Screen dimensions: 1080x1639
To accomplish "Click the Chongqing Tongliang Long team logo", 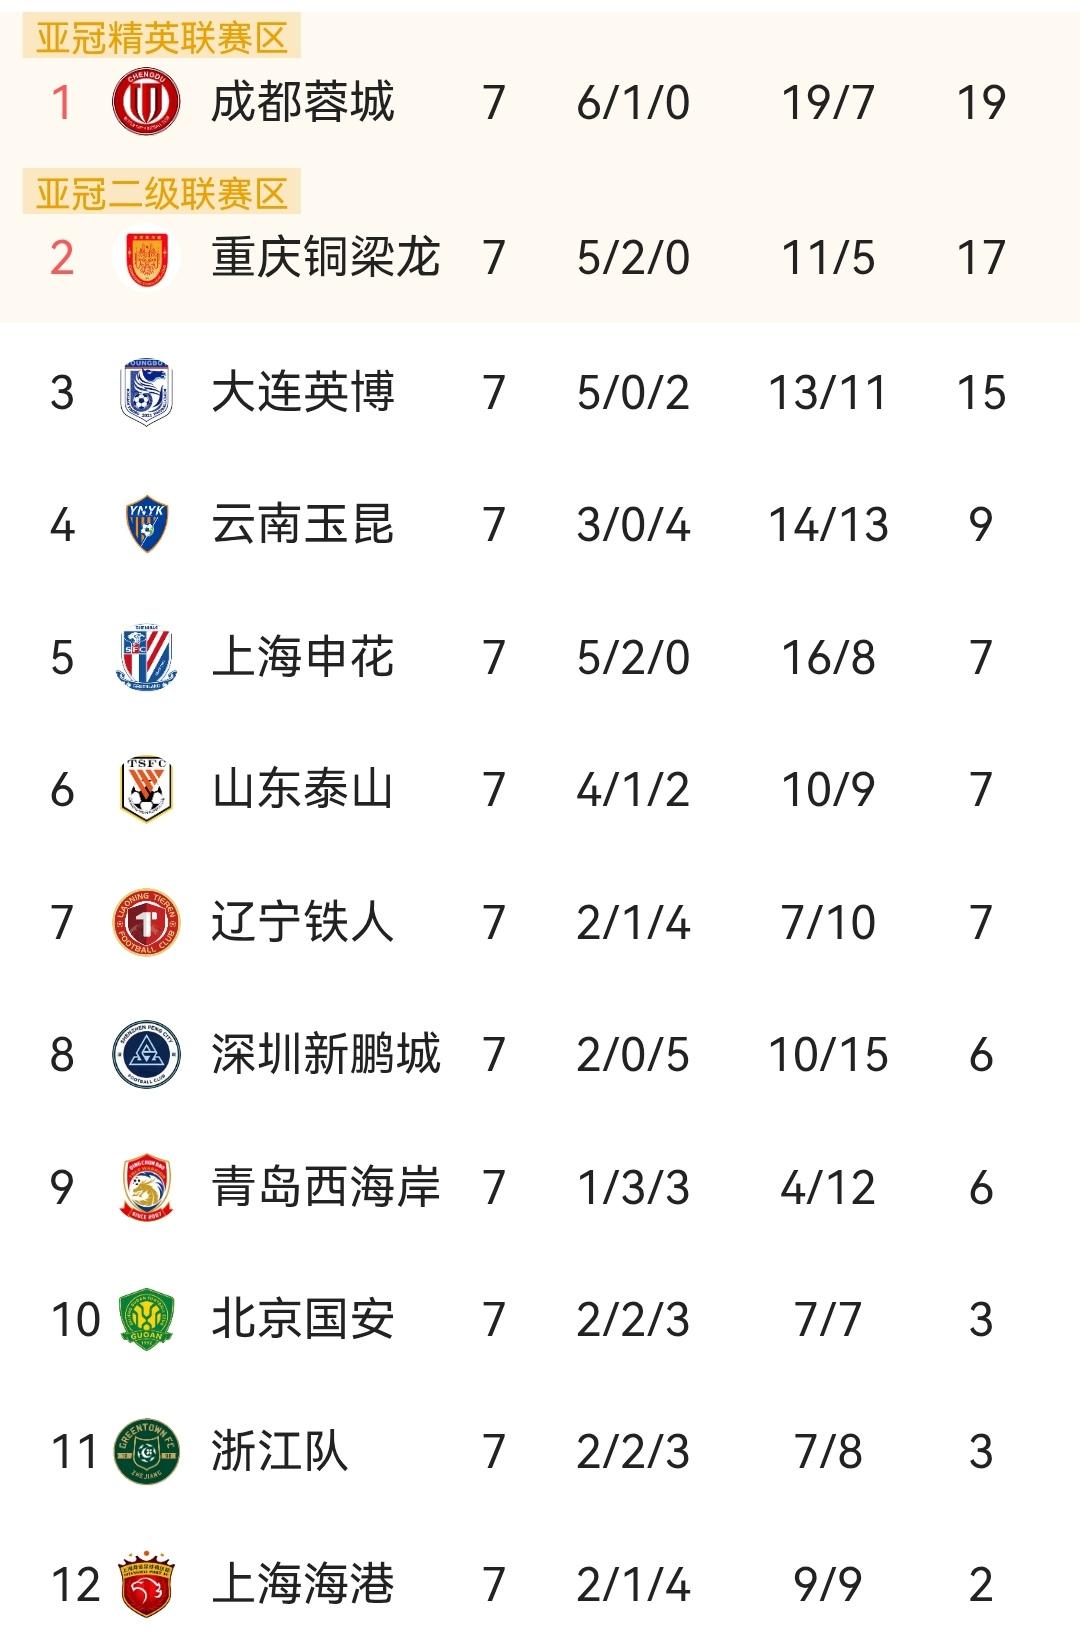I will 146,258.
